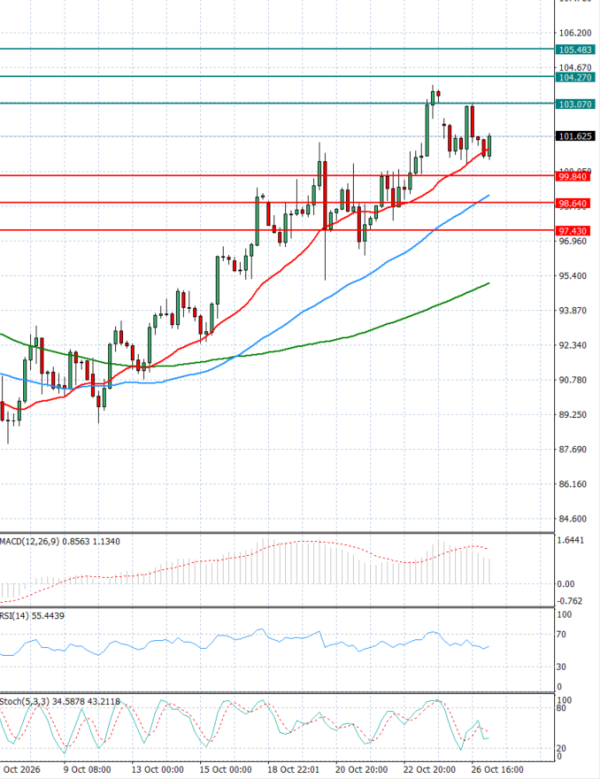Screen dimensions: 600x779
Task: Click the MACD scale value -0.762
Action: coord(570,601)
